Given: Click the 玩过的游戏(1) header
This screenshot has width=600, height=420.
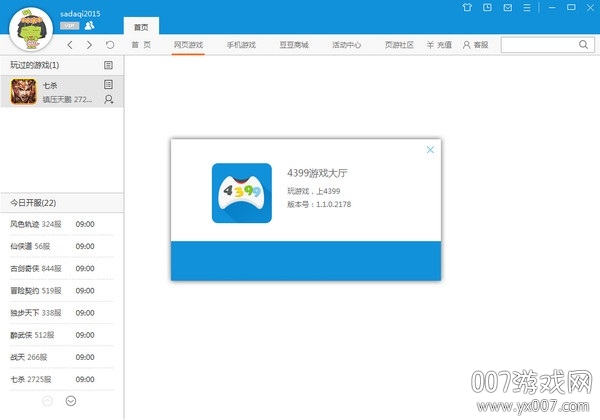Looking at the screenshot, I should pos(34,65).
